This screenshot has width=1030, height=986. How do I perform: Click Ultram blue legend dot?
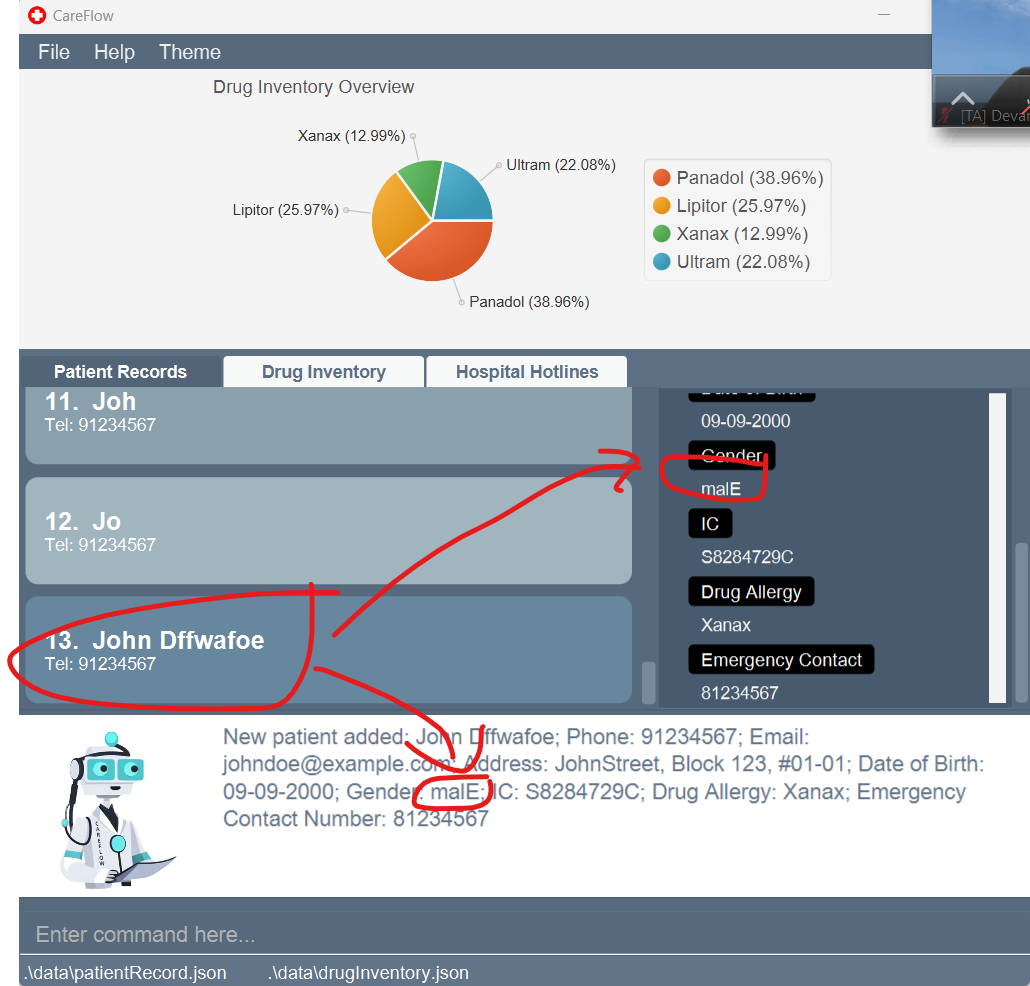[661, 261]
